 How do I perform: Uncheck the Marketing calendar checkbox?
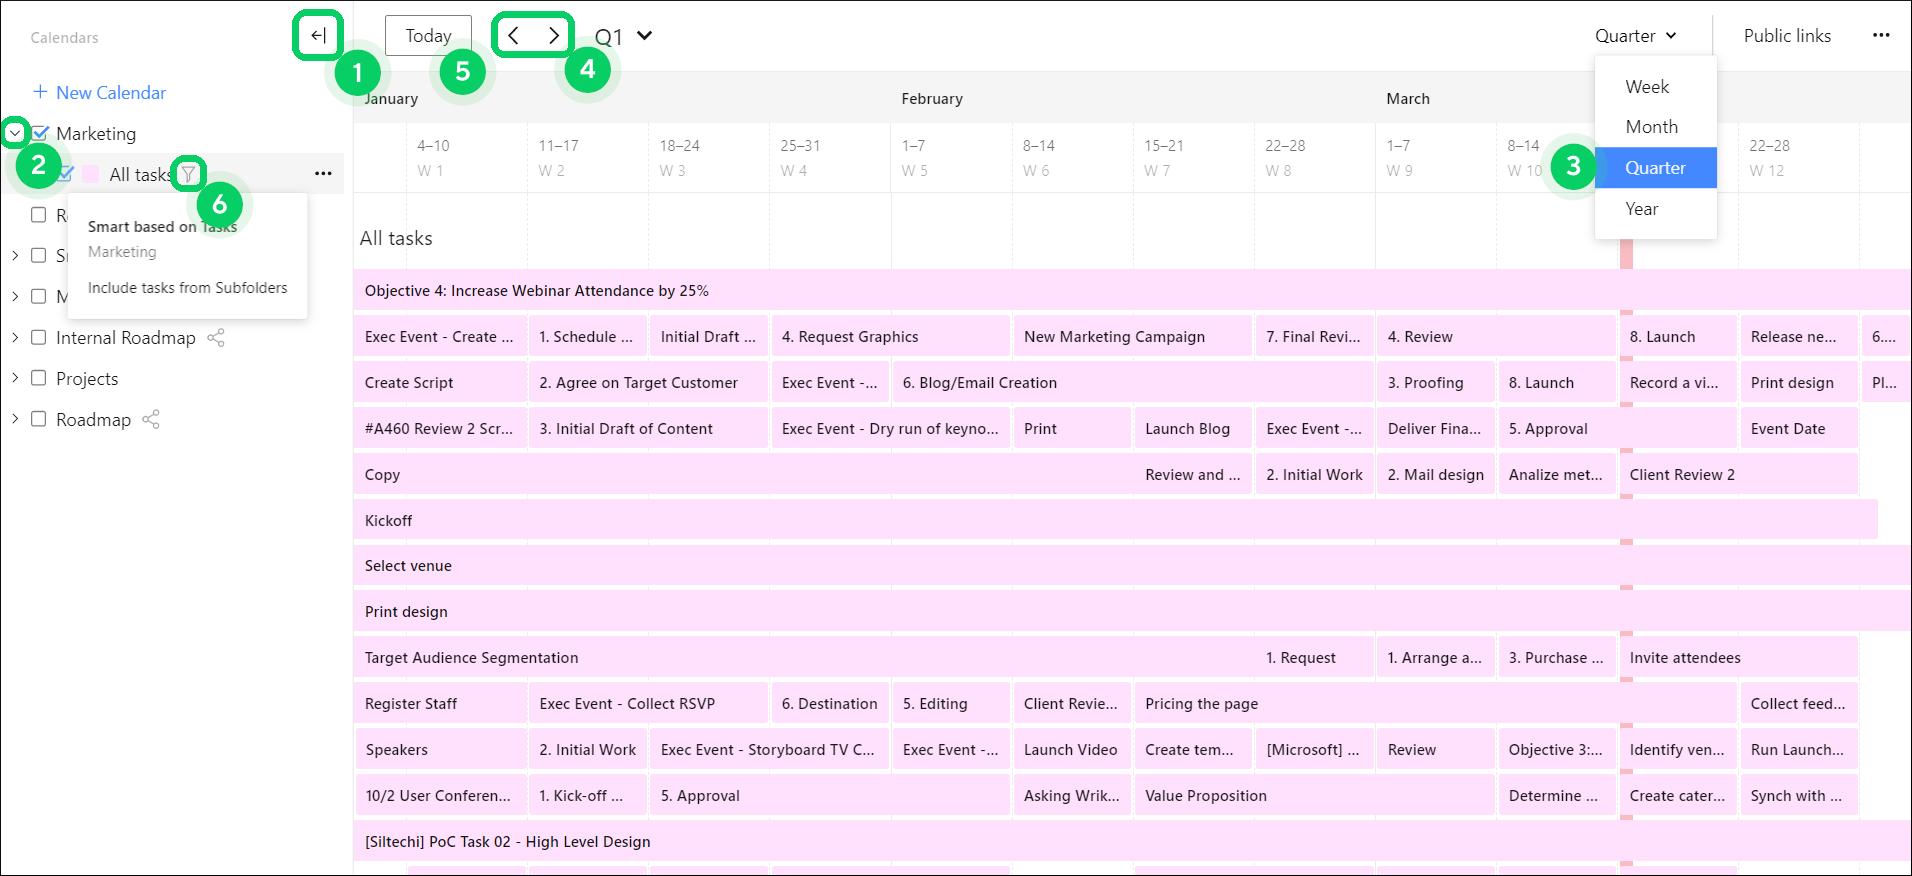pos(41,133)
